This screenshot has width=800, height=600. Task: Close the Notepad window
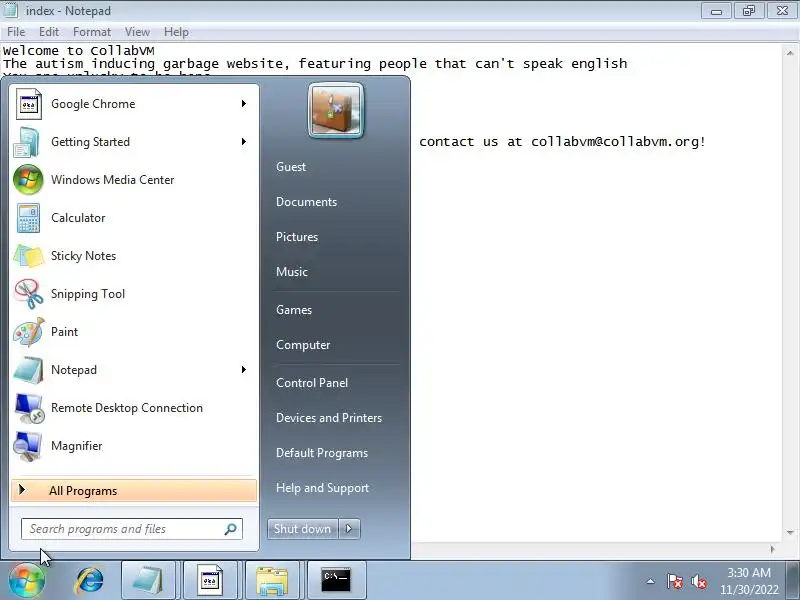tap(782, 11)
